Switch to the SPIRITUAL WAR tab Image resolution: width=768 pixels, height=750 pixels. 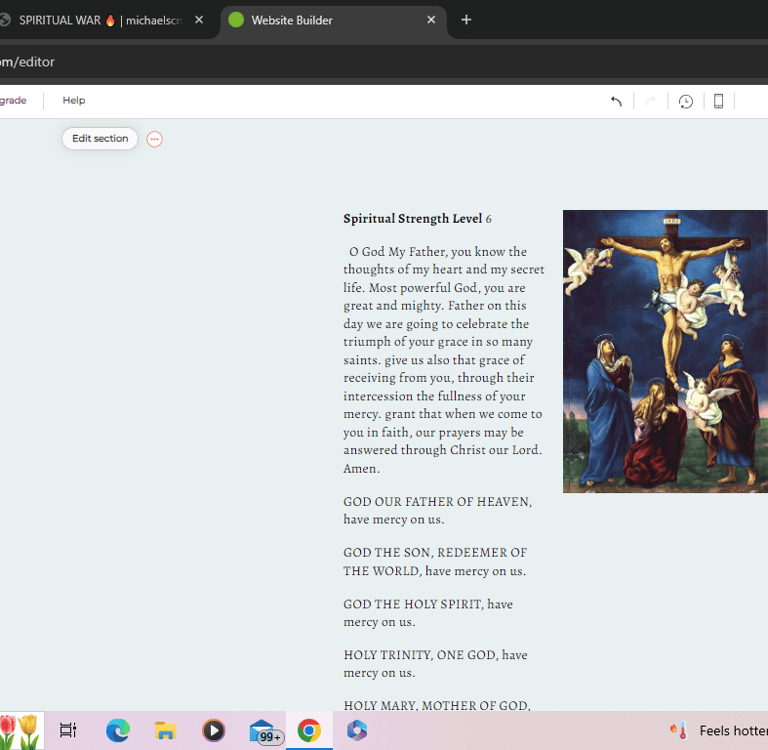100,20
